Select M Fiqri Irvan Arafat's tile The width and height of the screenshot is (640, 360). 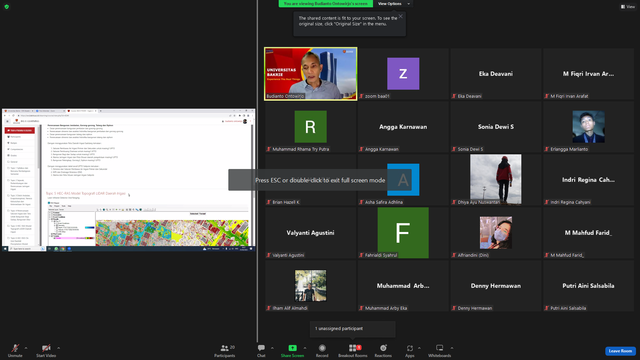(588, 73)
